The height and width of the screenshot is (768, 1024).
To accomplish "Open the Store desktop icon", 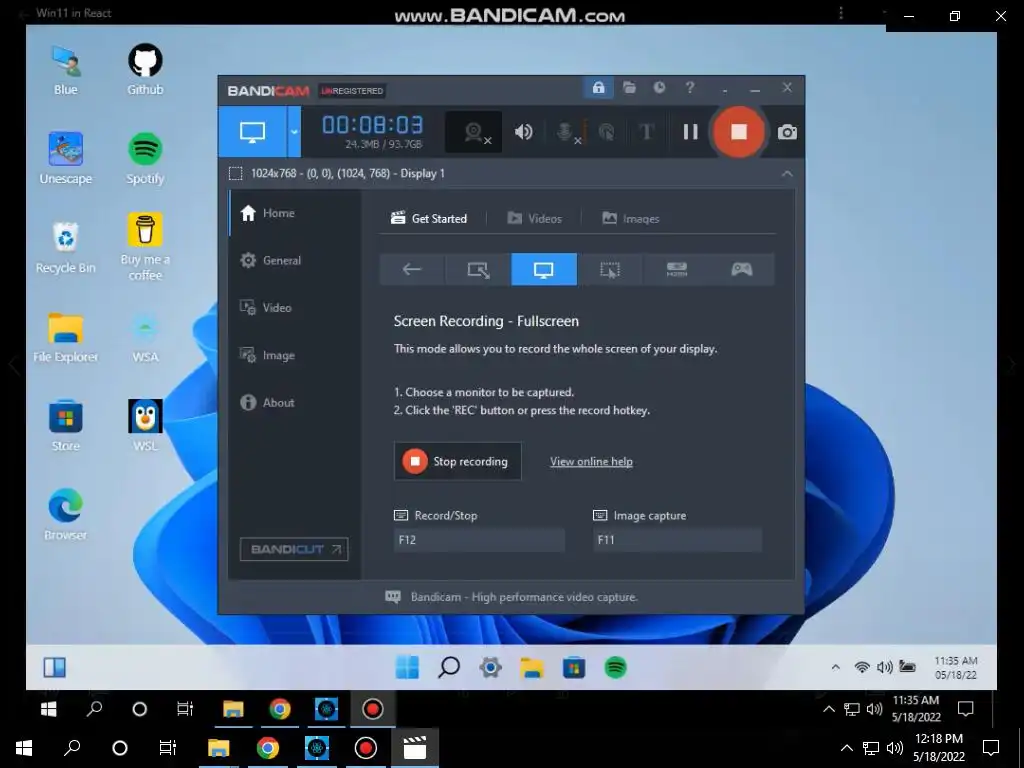I will [x=65, y=426].
